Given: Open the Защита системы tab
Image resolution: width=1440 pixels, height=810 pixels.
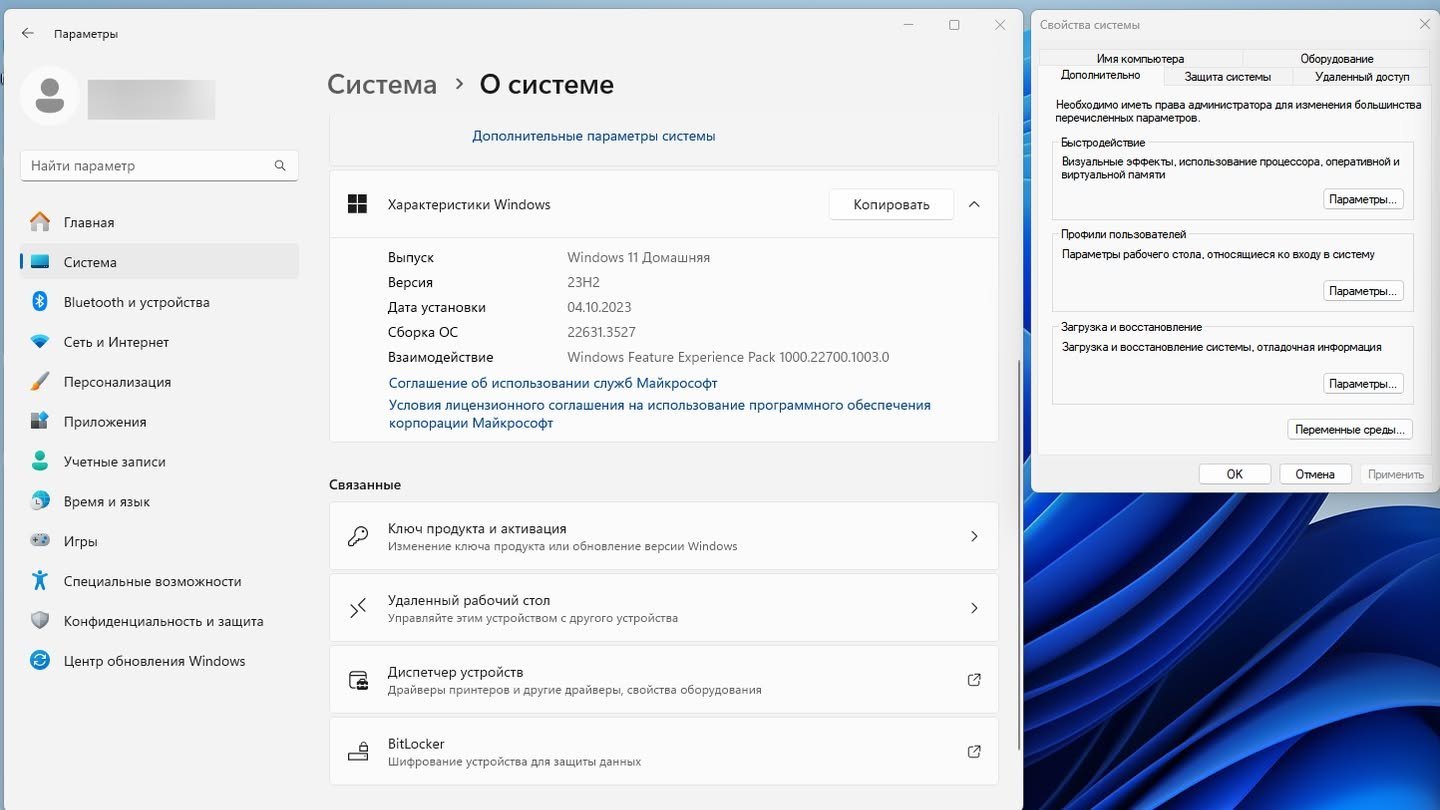Looking at the screenshot, I should click(1227, 77).
